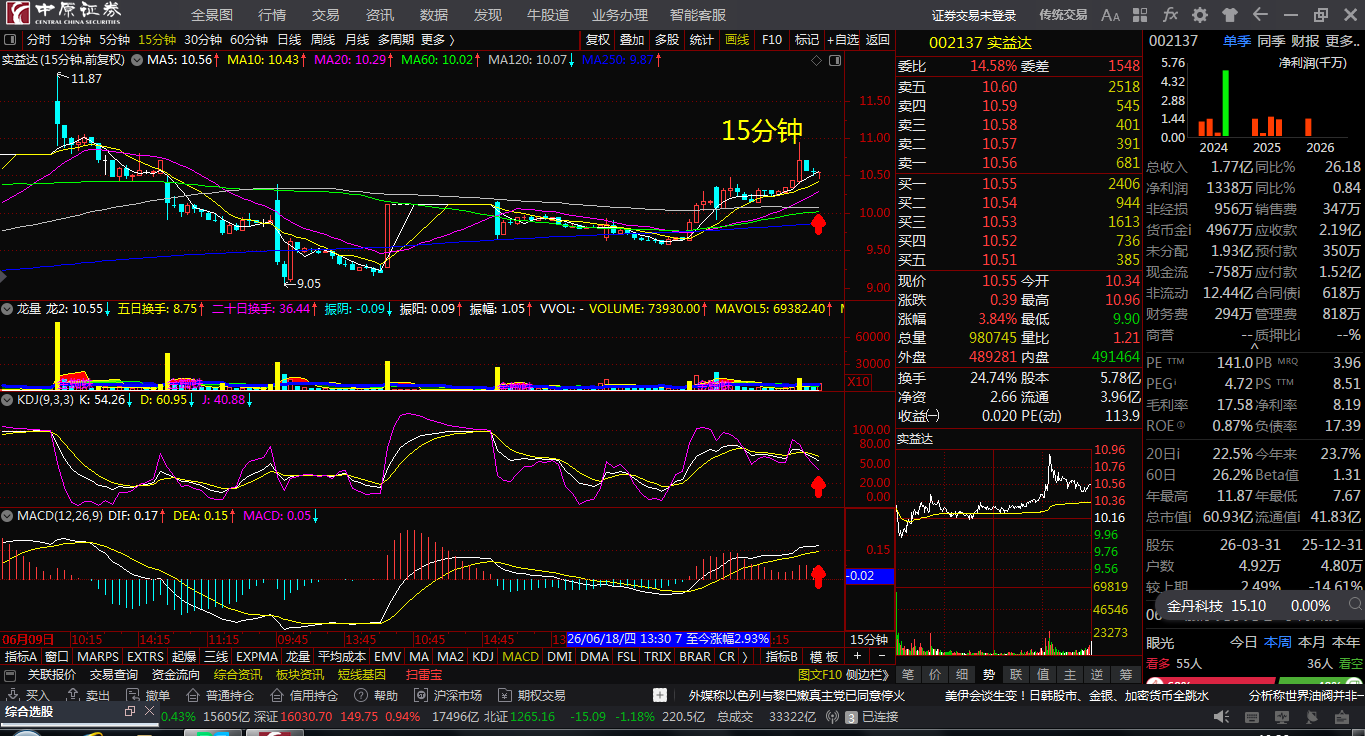This screenshot has width=1365, height=736.
Task: Go back using the left arrow icon
Action: [1259, 15]
